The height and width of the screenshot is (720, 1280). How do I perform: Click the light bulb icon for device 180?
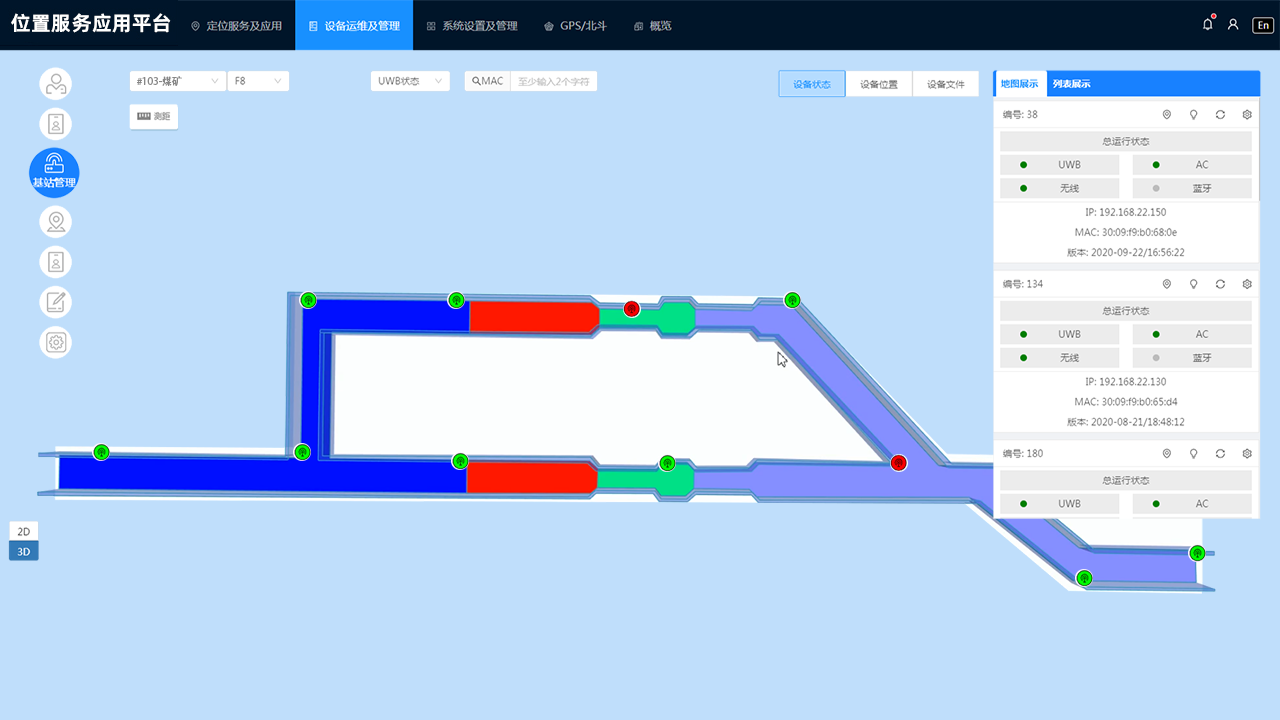click(x=1193, y=453)
